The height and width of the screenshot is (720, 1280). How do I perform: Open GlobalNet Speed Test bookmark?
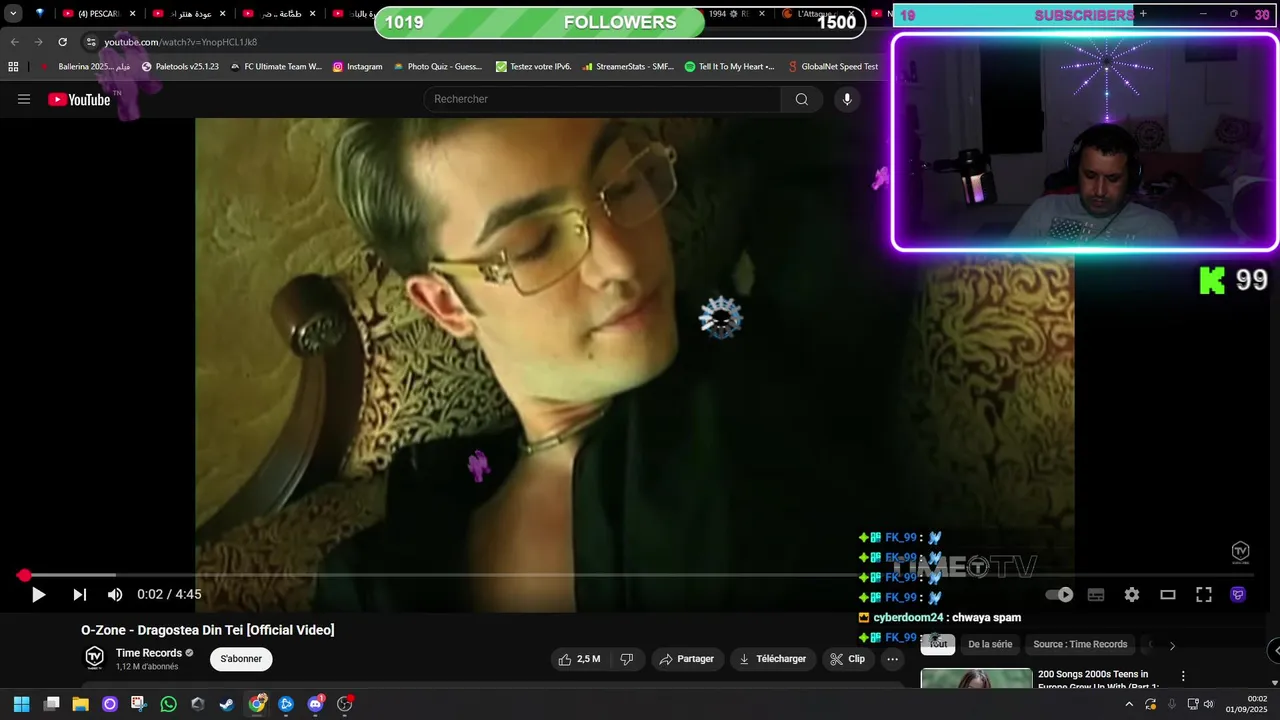833,67
